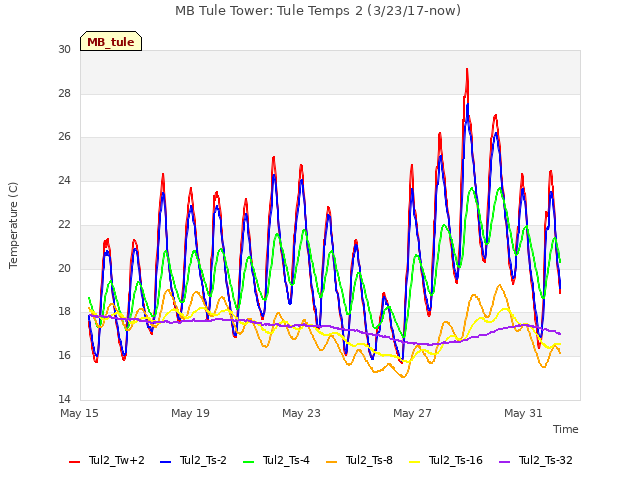This screenshot has width=640, height=480.
Task: Click the Time axis label
Action: click(566, 429)
